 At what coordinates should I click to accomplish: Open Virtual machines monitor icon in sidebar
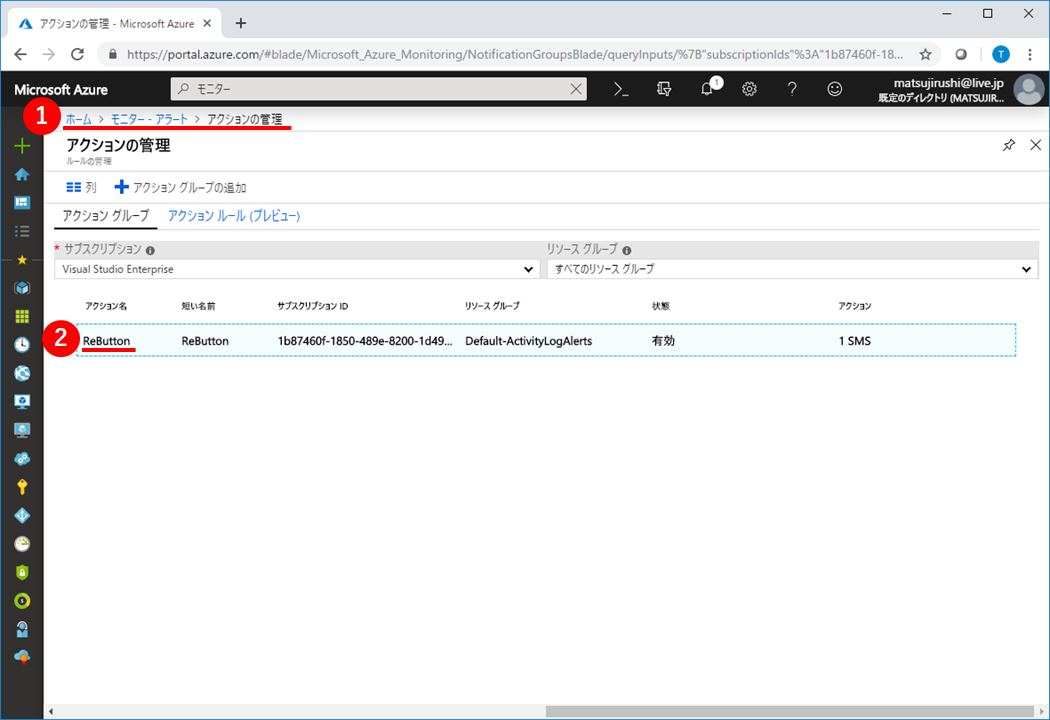[x=22, y=402]
